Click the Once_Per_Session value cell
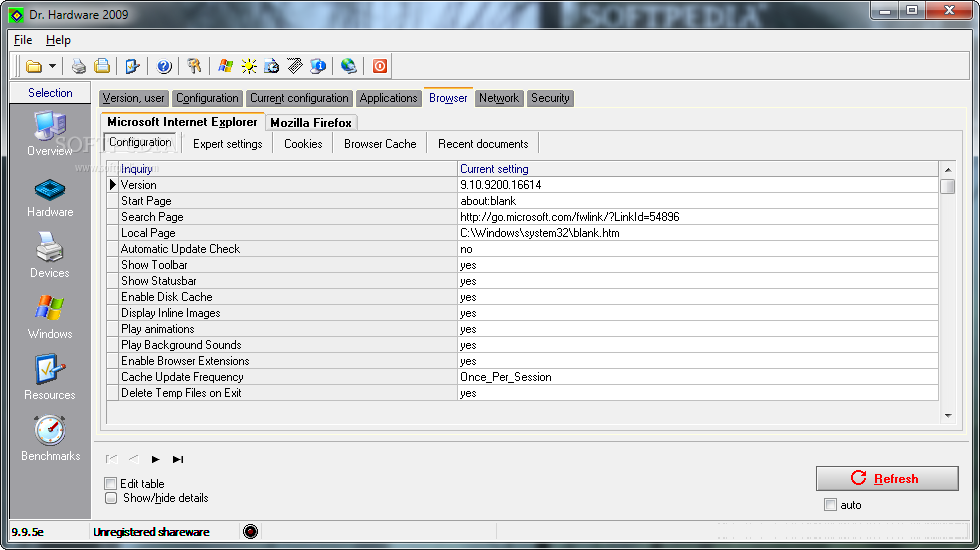This screenshot has height=550, width=980. pyautogui.click(x=698, y=377)
